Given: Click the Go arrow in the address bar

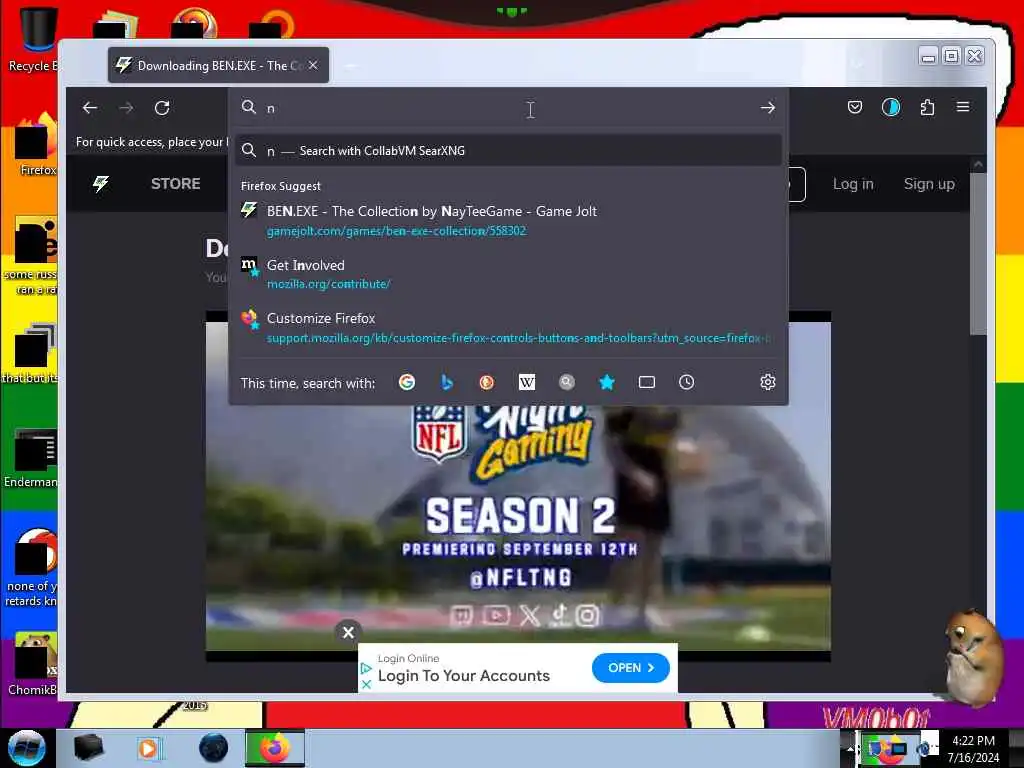Looking at the screenshot, I should tap(767, 108).
